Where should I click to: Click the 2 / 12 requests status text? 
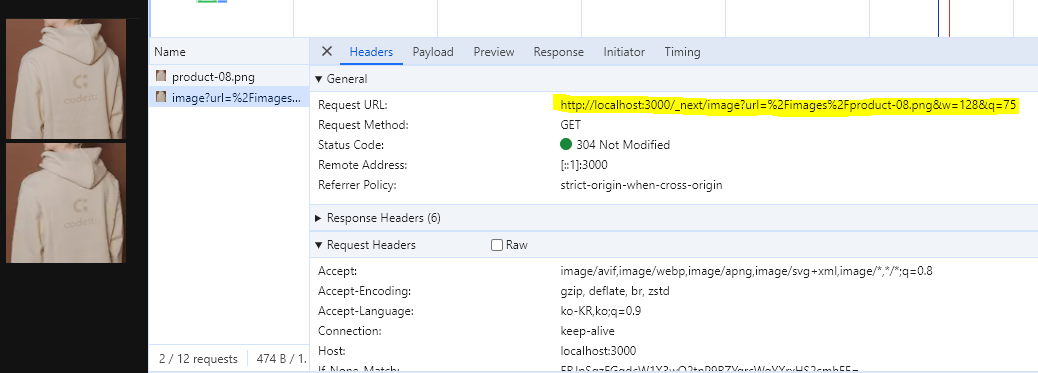(x=198, y=359)
